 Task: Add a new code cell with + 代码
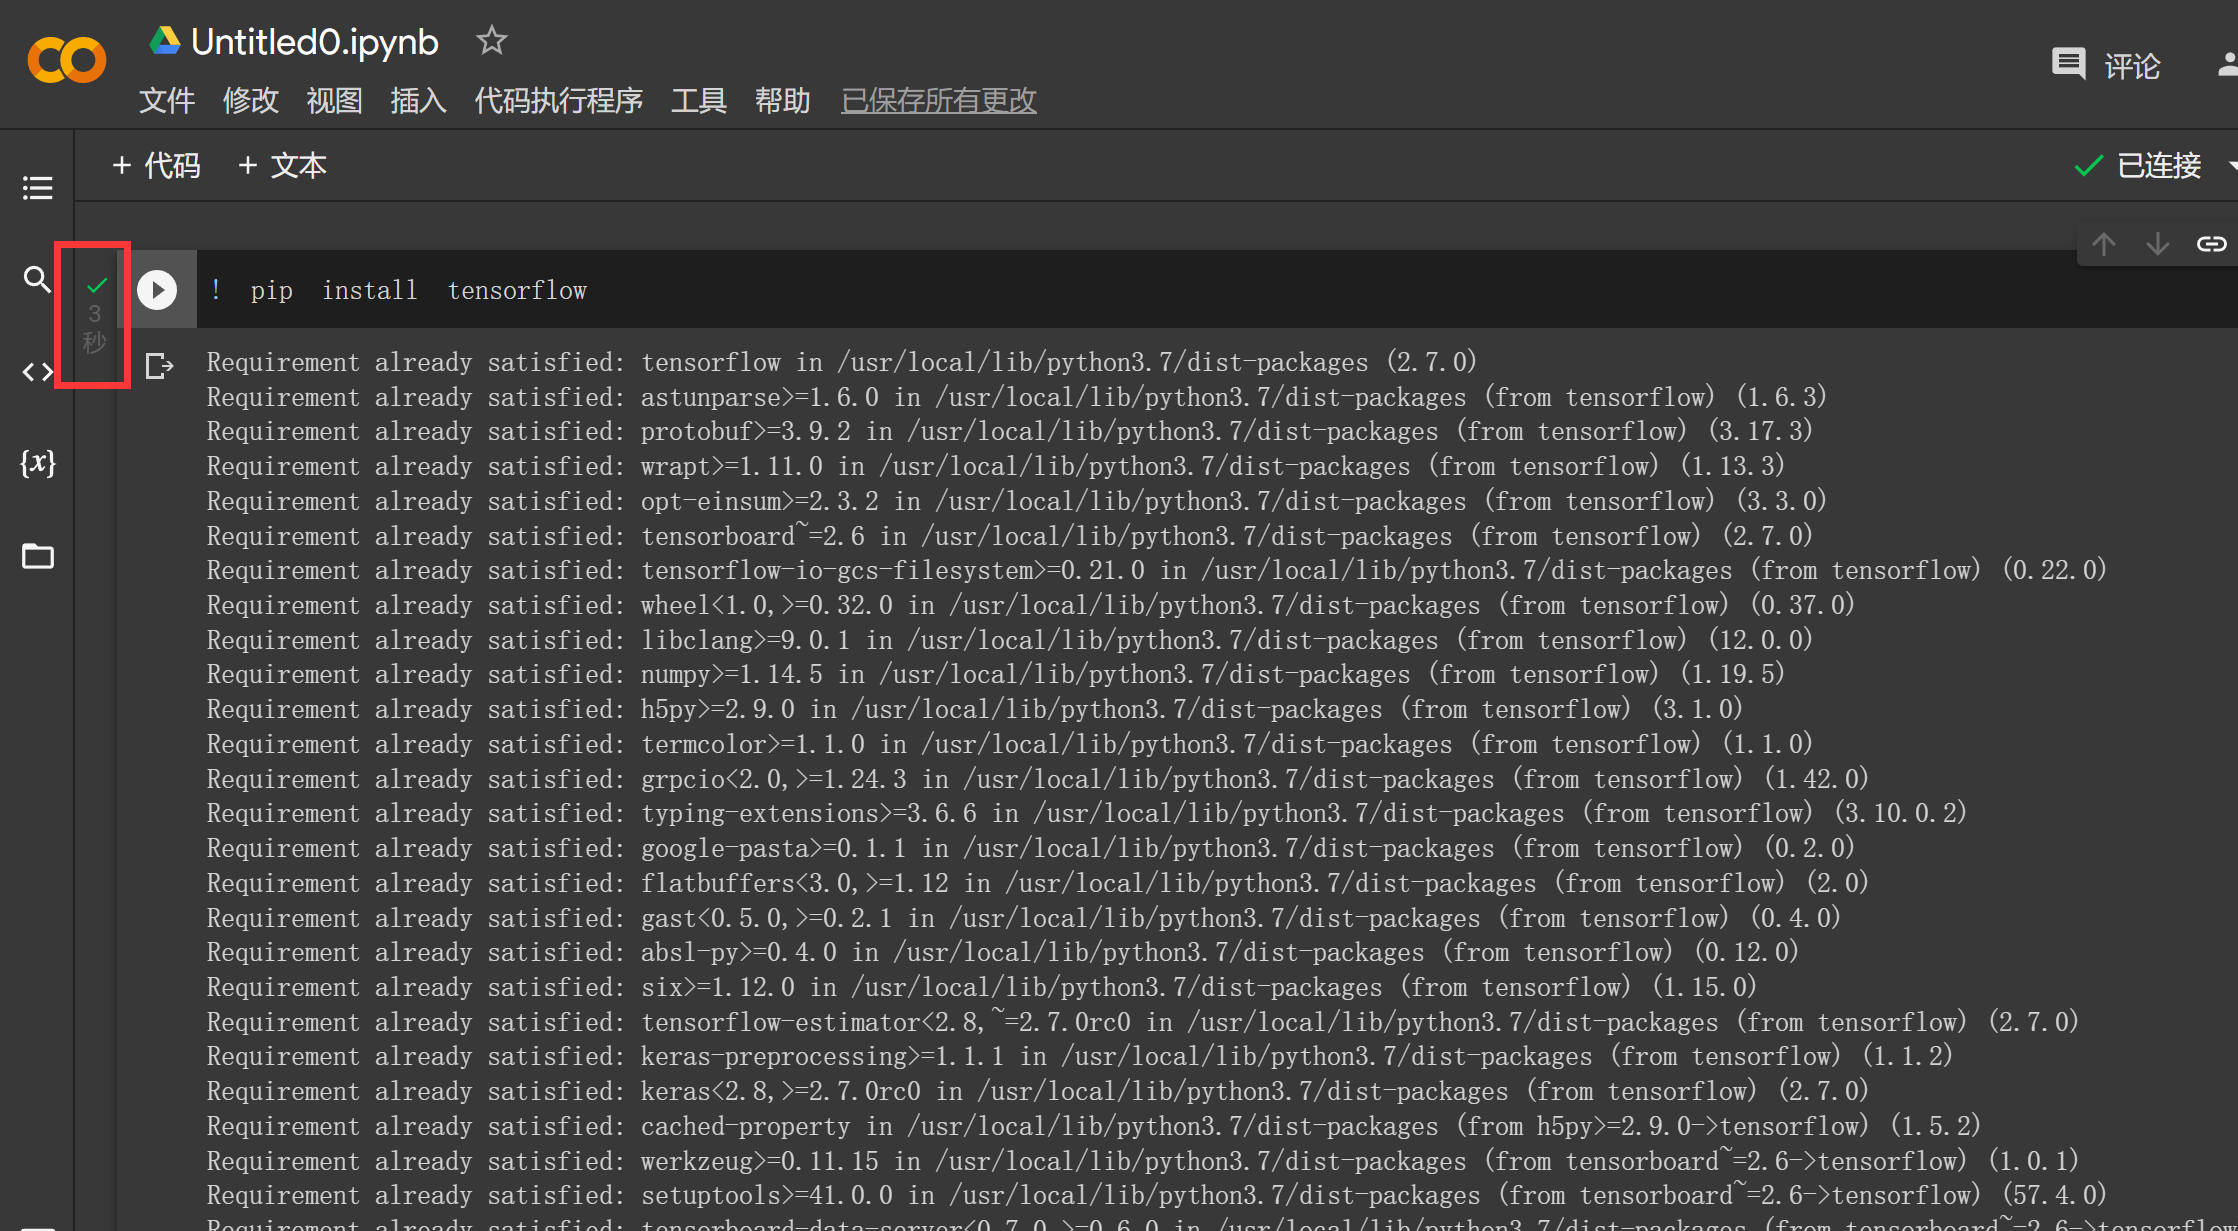pyautogui.click(x=156, y=165)
